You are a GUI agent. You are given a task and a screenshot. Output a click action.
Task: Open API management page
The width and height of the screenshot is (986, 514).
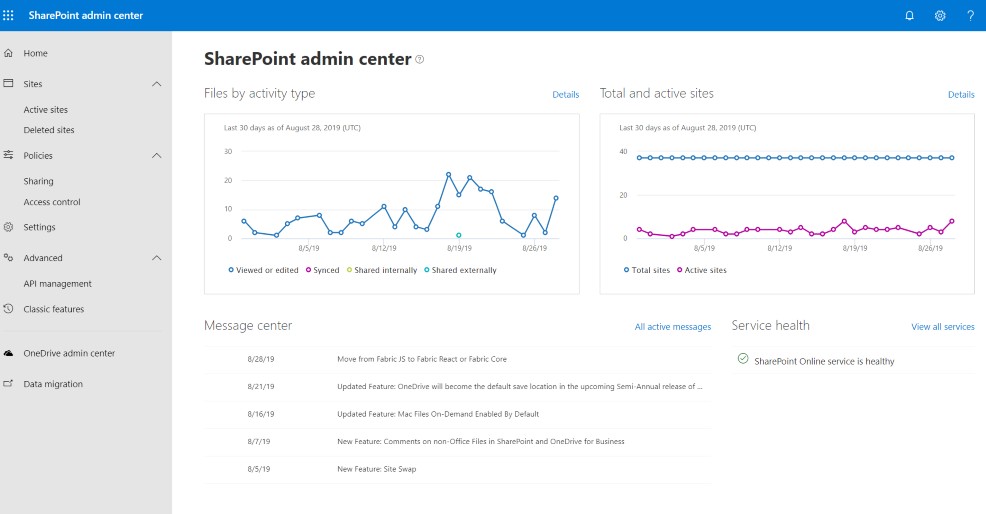[x=57, y=284]
